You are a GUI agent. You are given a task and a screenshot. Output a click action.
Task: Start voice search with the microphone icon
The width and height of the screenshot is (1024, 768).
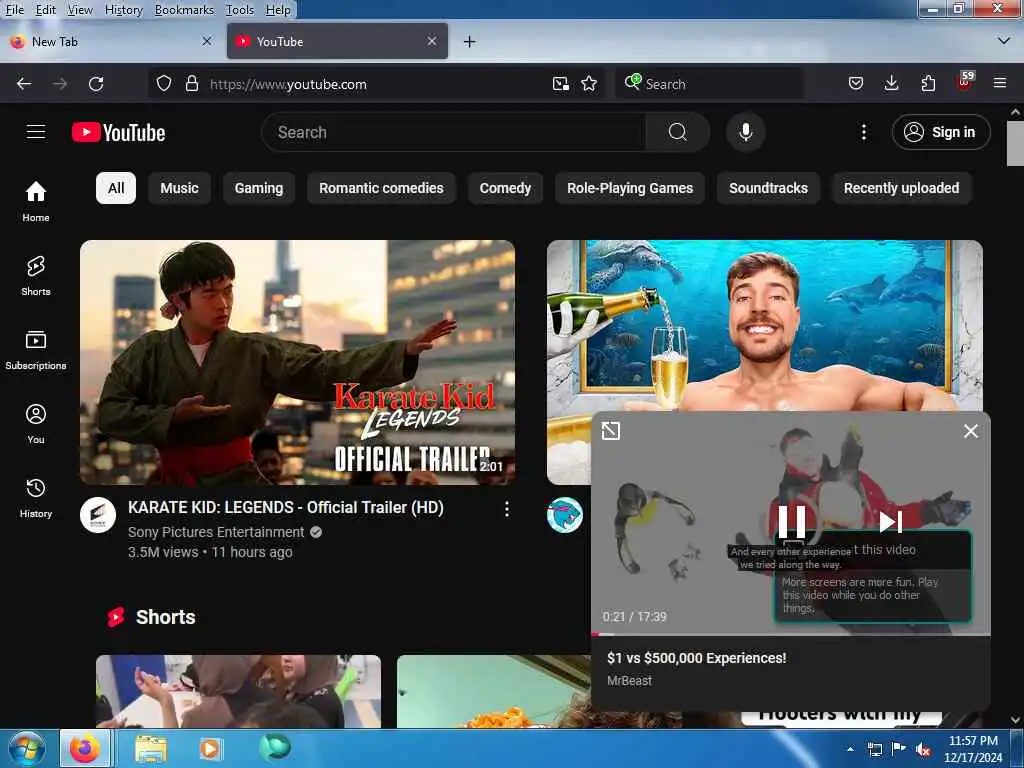(x=745, y=133)
